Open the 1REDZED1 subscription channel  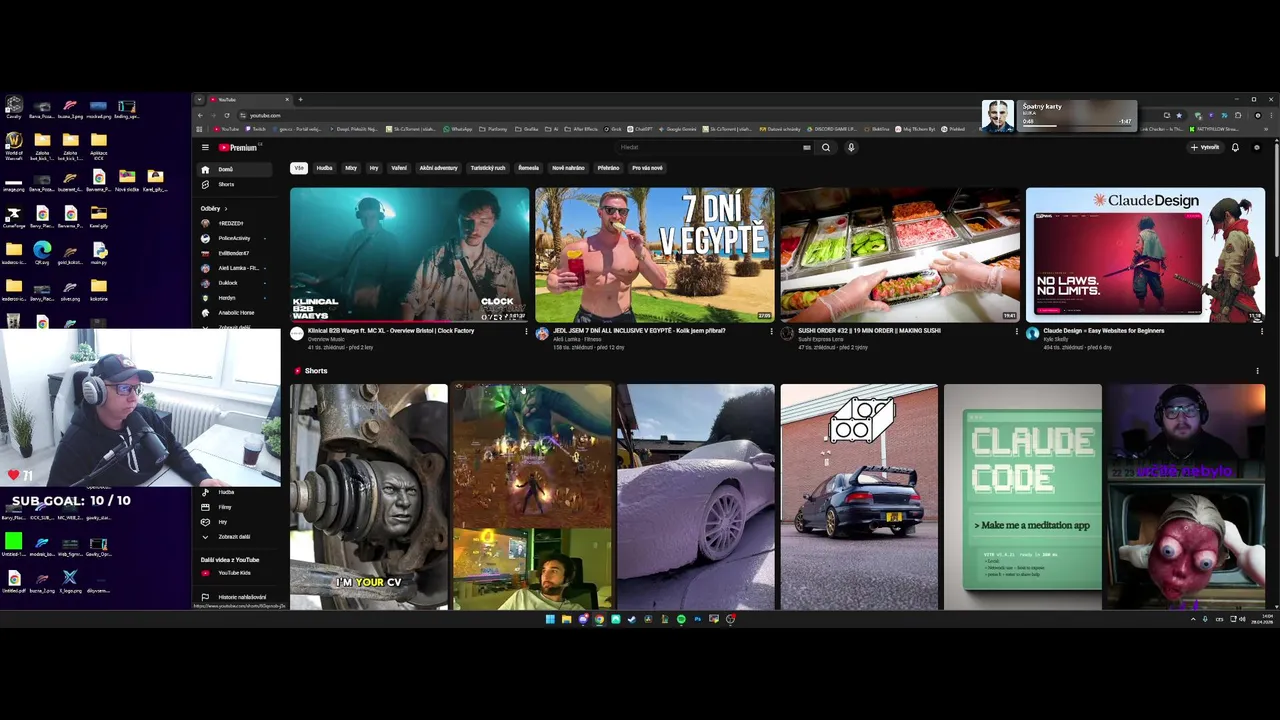click(234, 223)
